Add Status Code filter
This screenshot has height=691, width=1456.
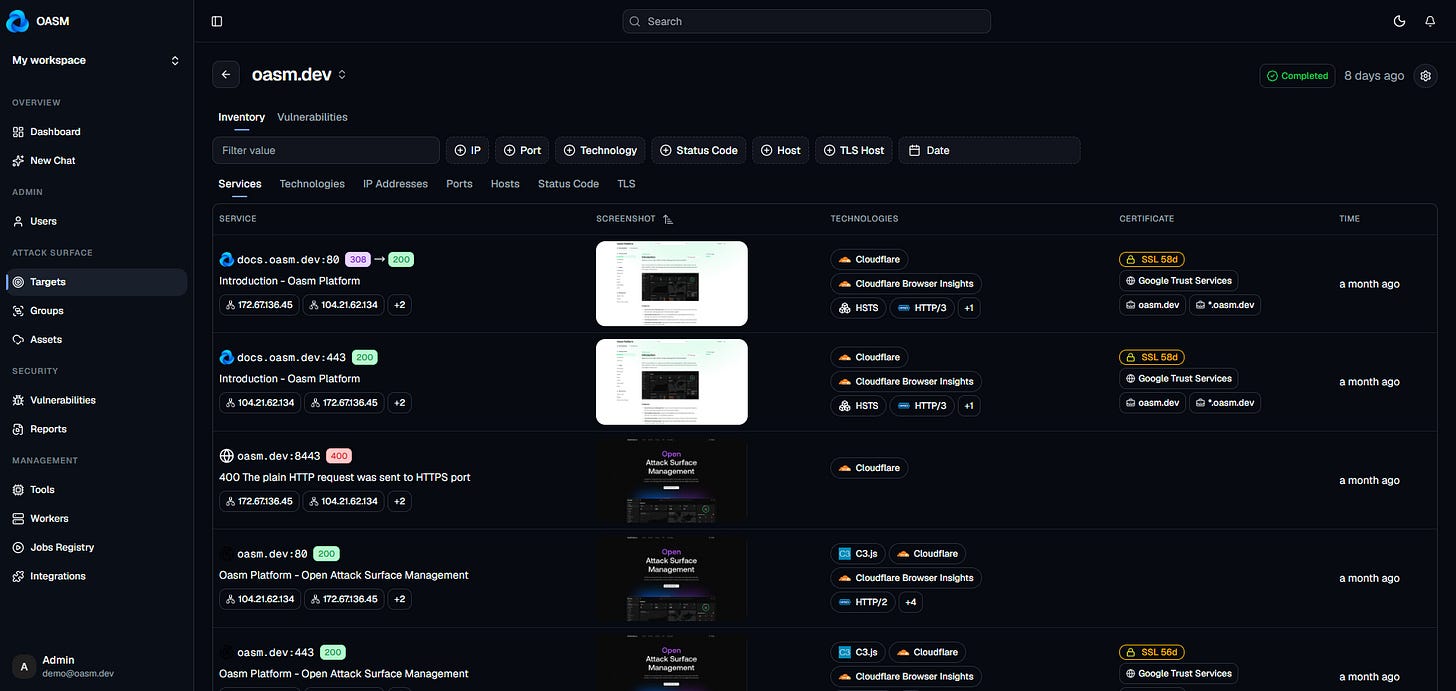(699, 150)
